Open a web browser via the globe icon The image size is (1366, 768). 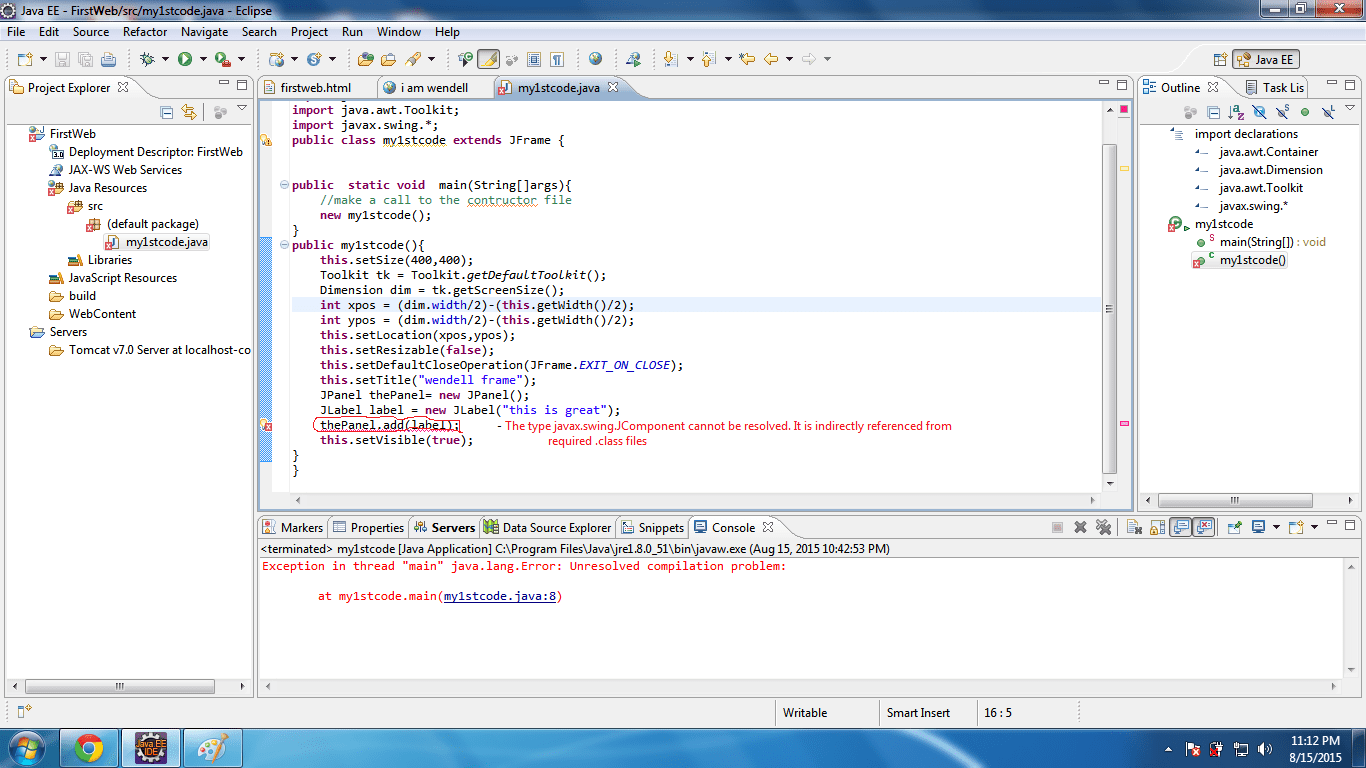tap(594, 58)
